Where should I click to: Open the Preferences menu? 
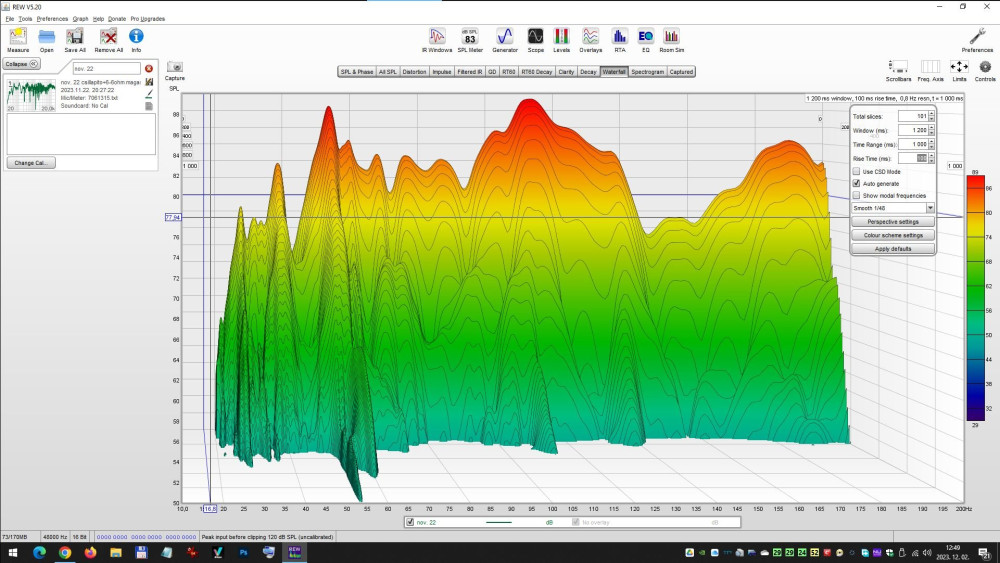click(52, 19)
